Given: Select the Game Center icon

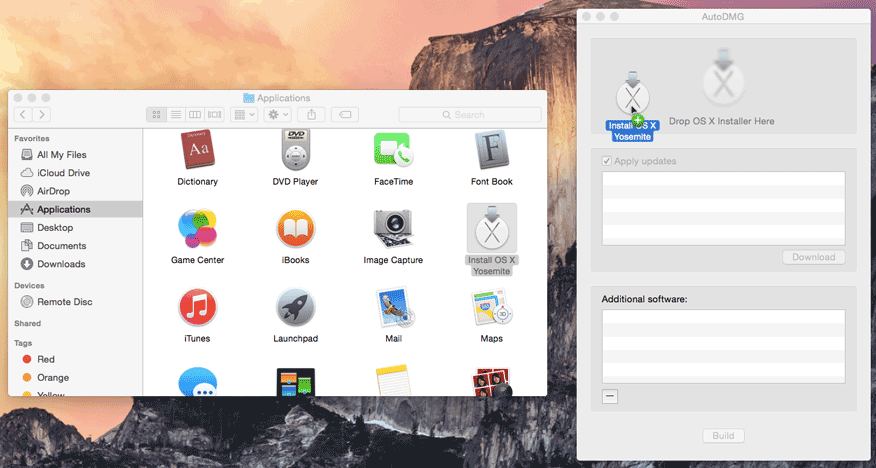Looking at the screenshot, I should coord(197,229).
